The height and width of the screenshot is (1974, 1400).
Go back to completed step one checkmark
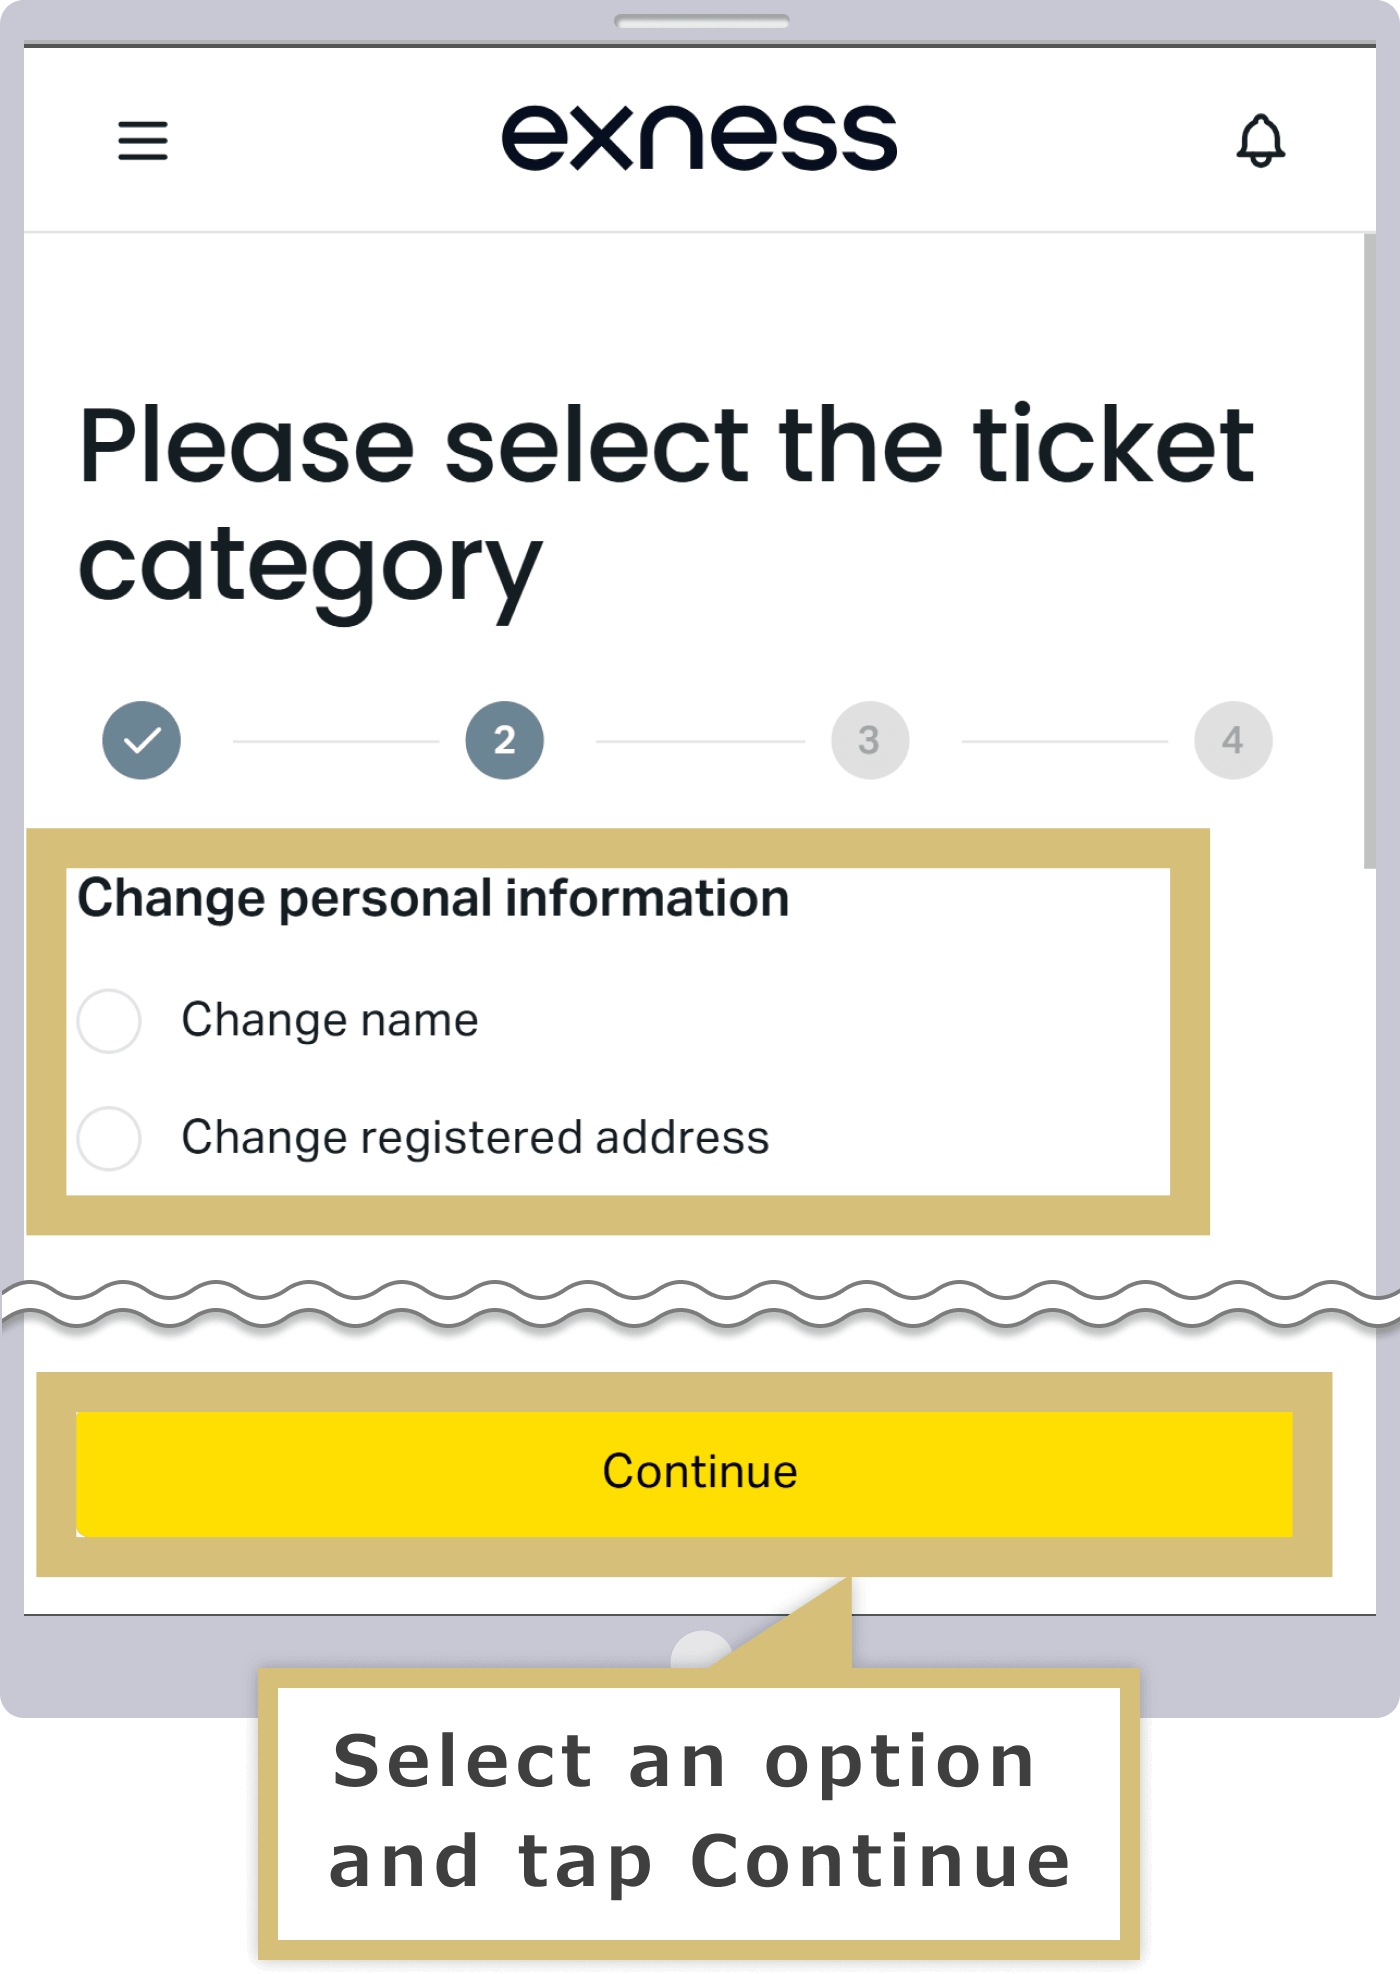(x=141, y=740)
